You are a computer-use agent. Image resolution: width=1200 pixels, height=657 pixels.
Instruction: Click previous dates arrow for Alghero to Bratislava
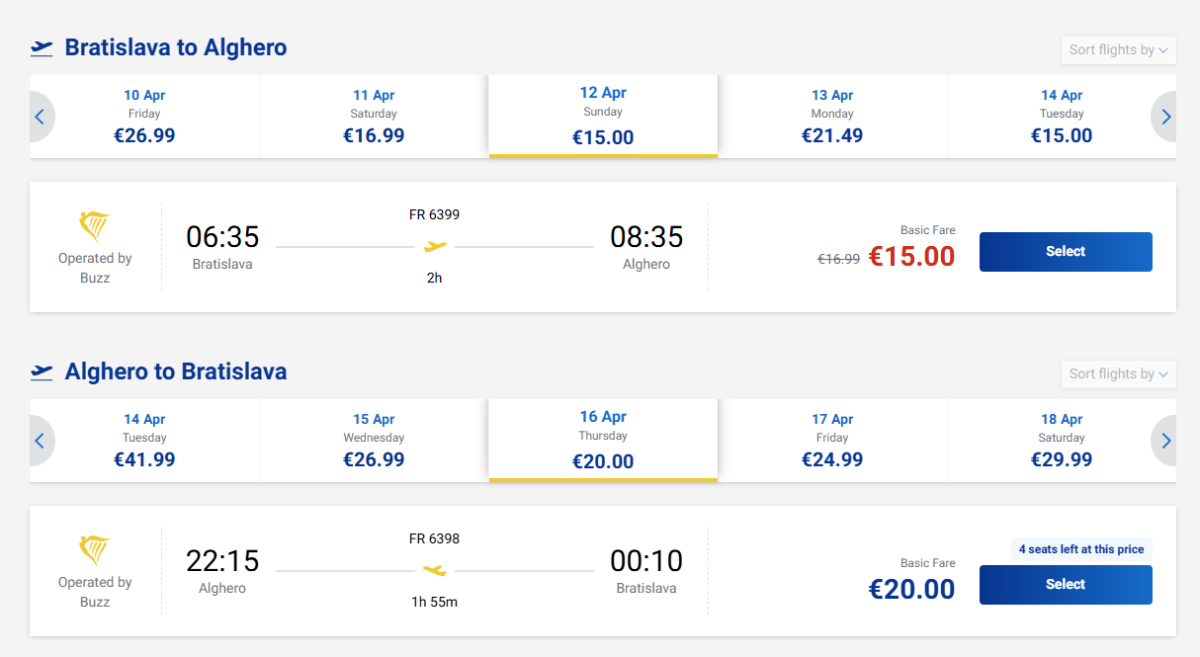(x=40, y=441)
